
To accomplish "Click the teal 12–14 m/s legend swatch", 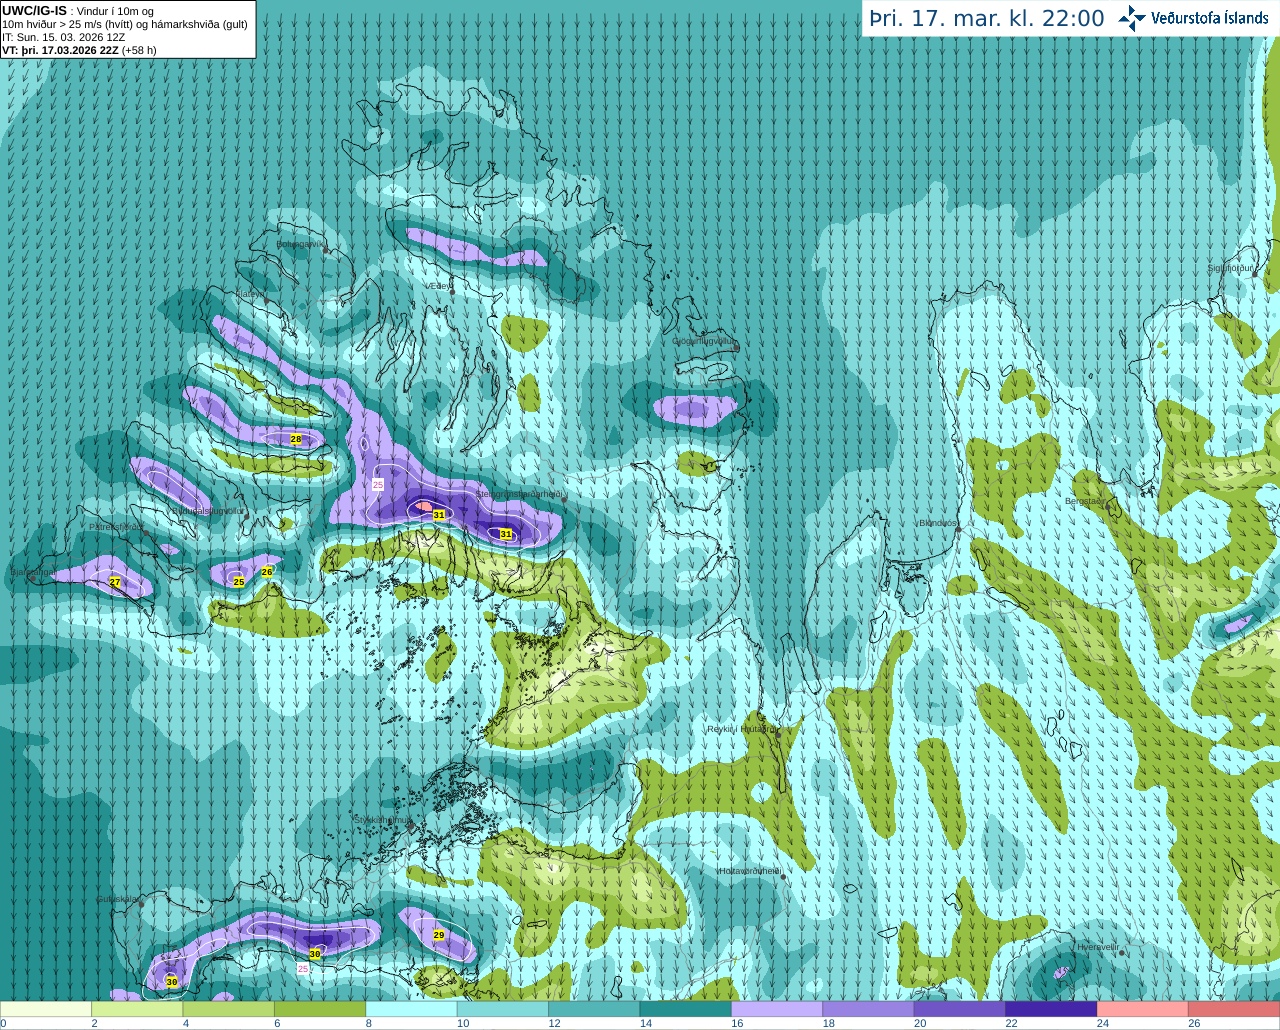I will (594, 1009).
